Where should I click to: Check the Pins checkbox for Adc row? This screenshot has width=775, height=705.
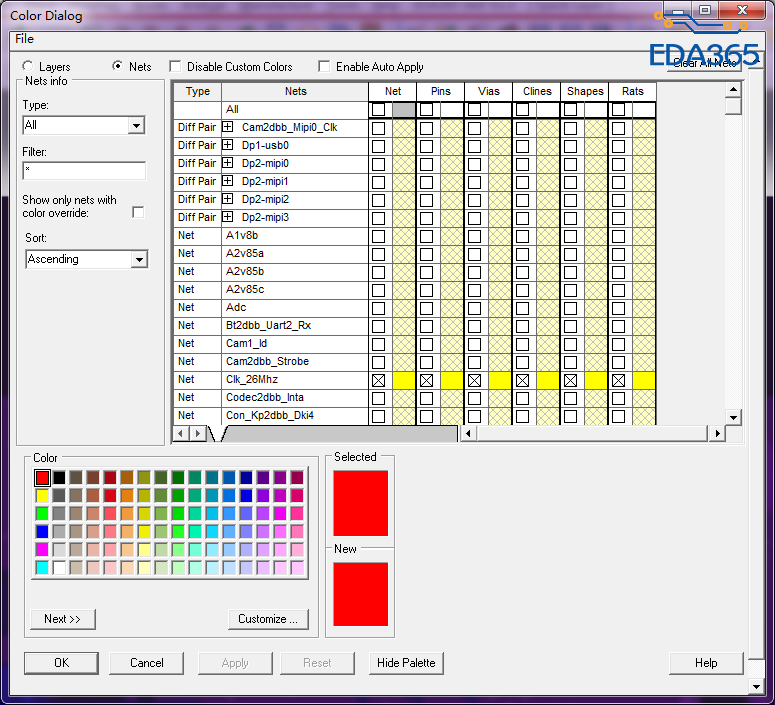[427, 308]
